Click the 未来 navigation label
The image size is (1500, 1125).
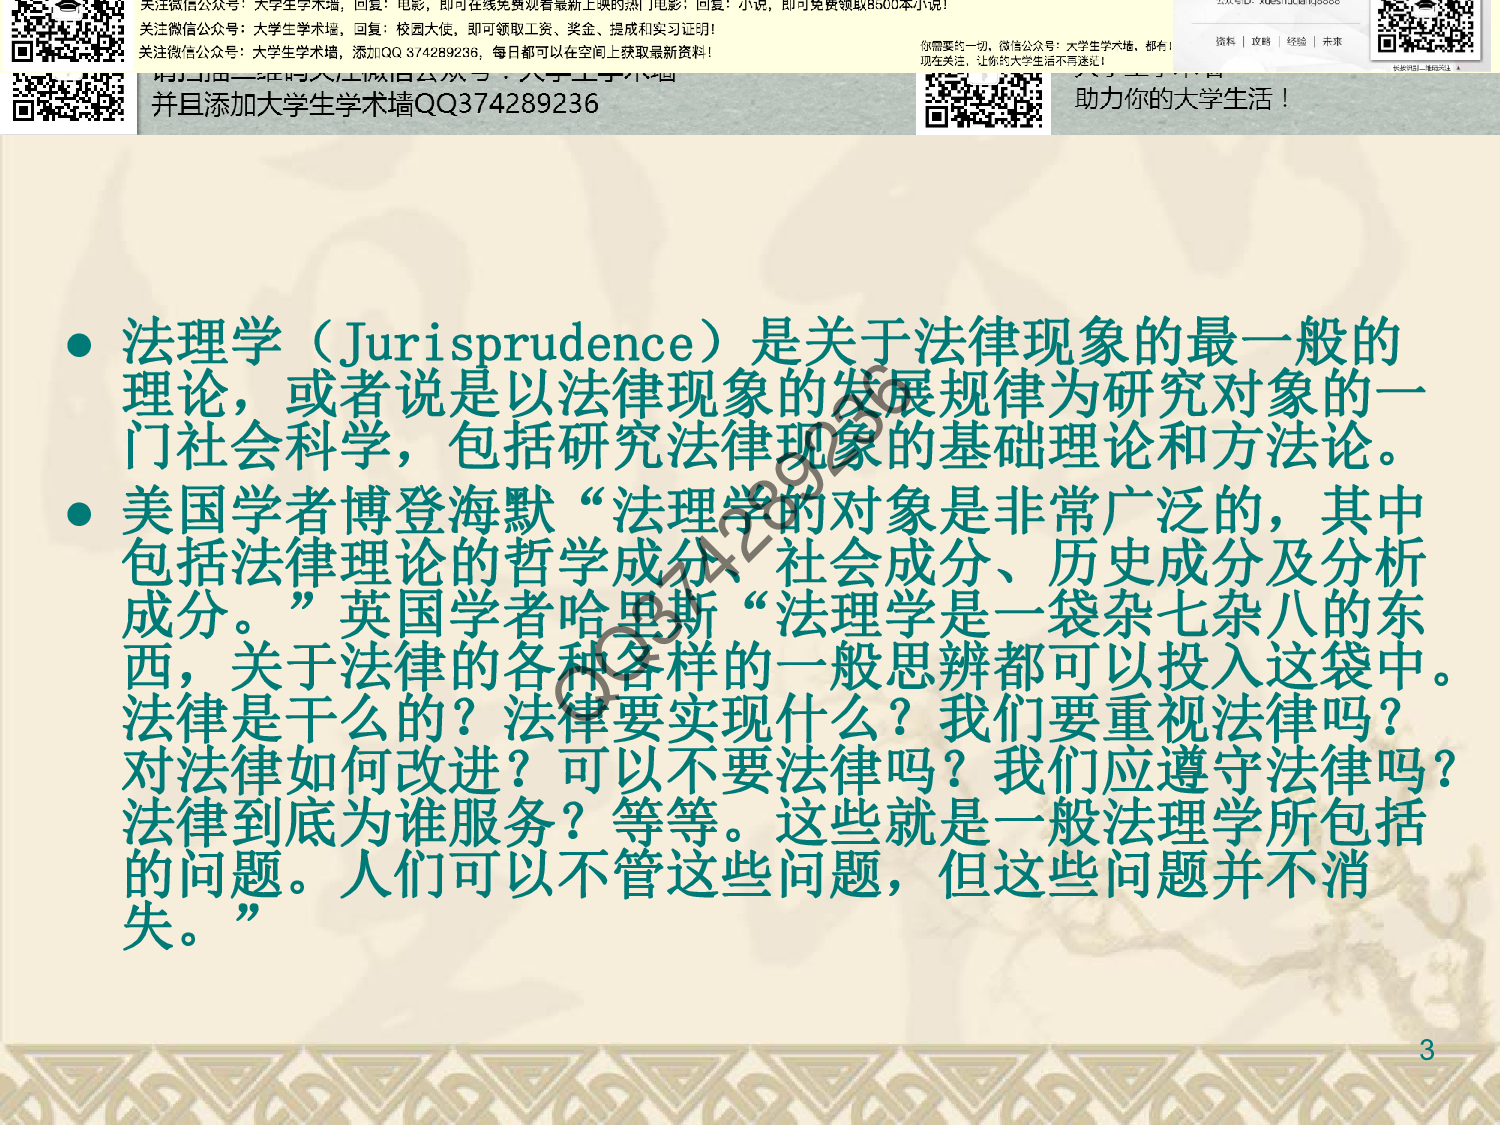[x=1331, y=42]
